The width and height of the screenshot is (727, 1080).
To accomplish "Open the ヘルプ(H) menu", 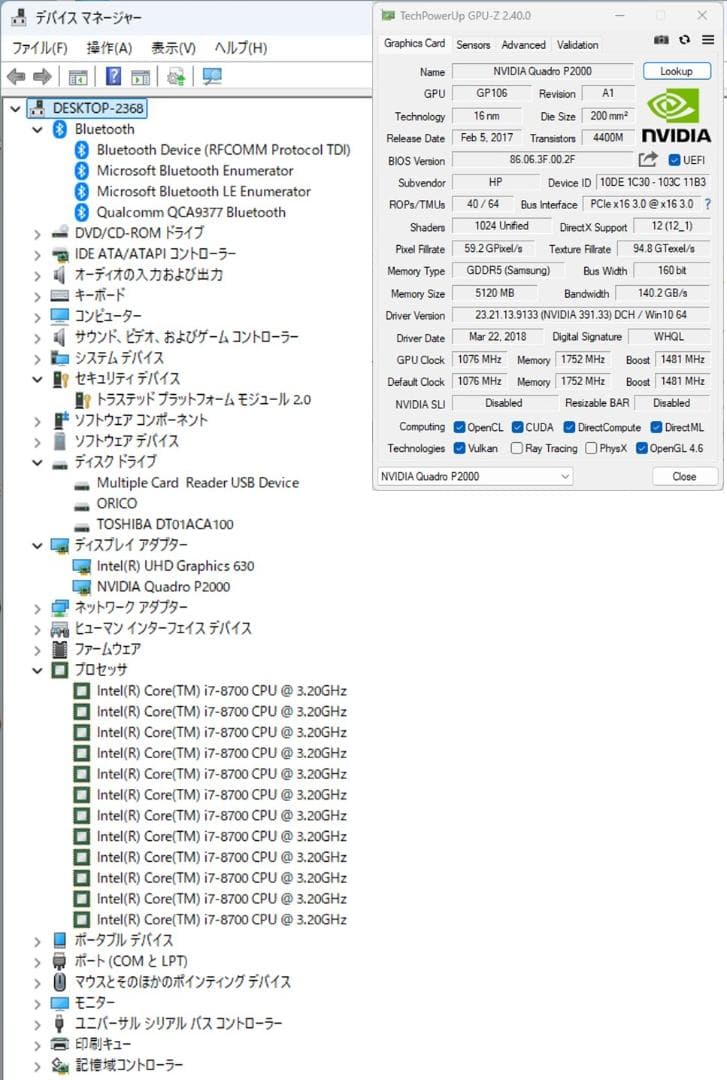I will [240, 48].
